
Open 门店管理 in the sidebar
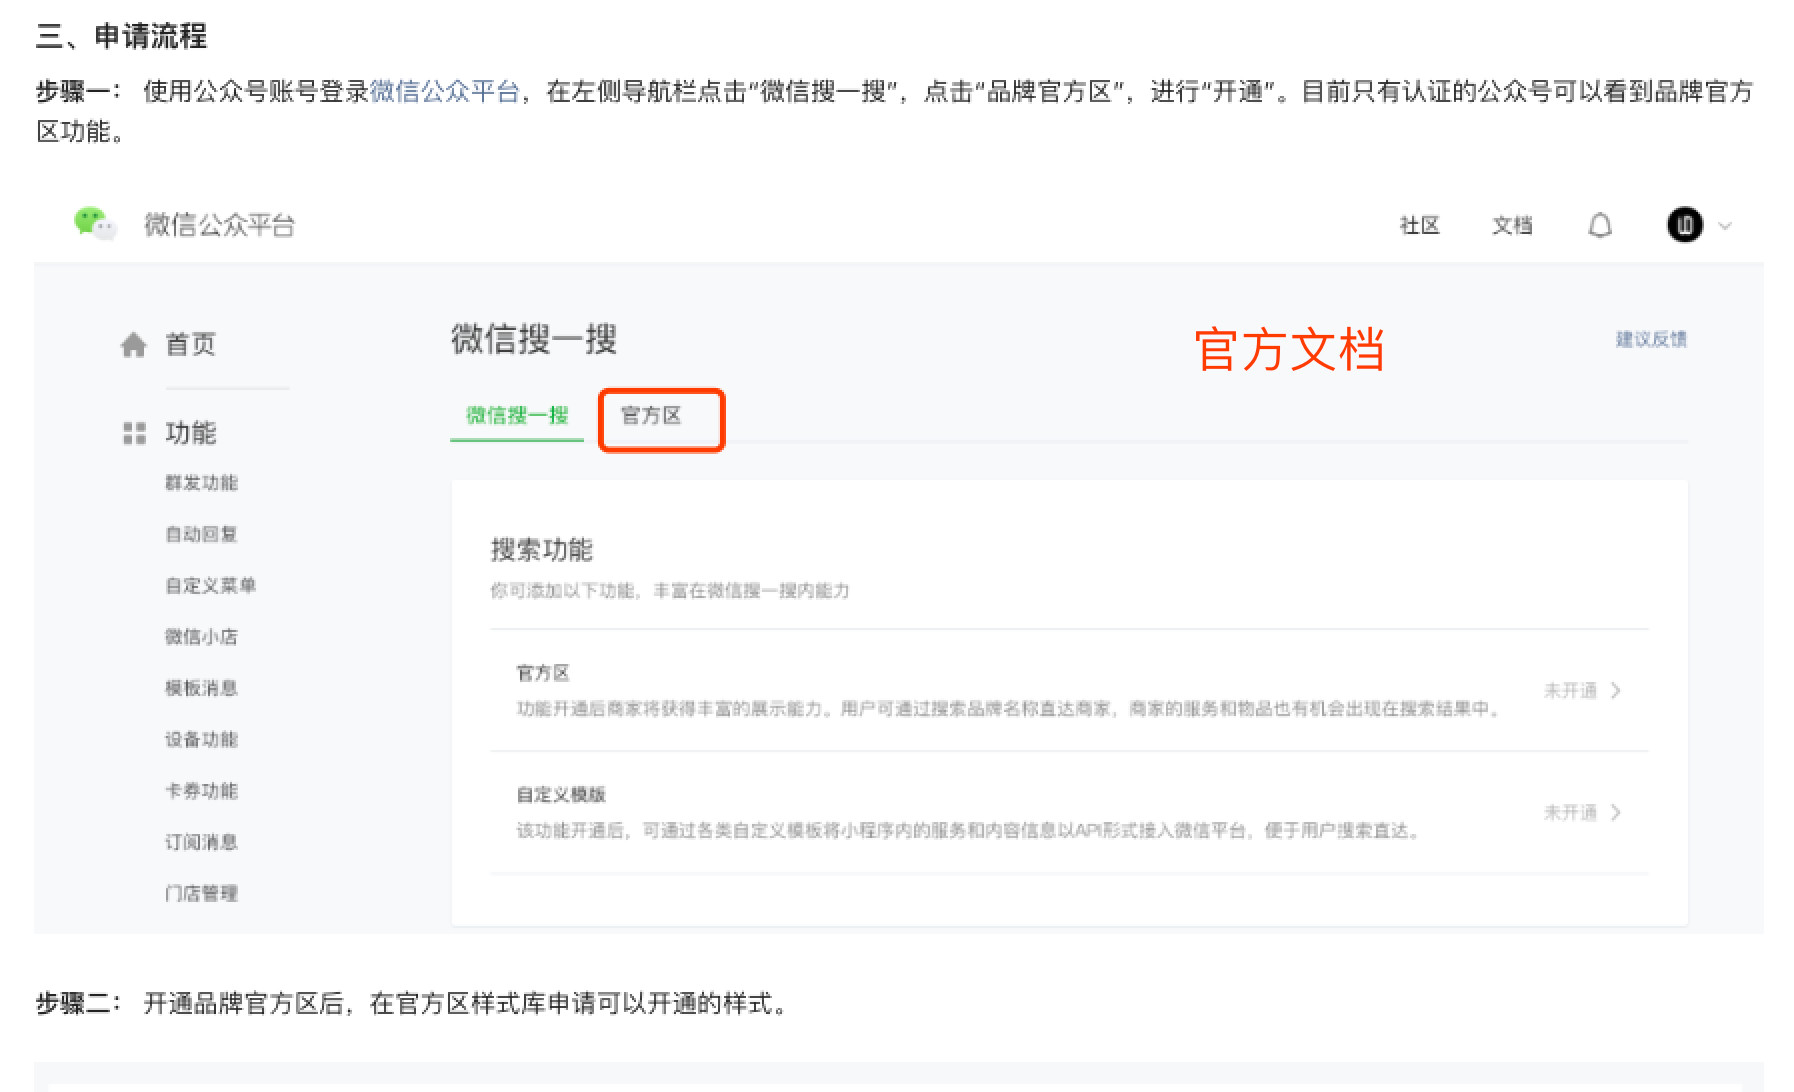[x=201, y=893]
